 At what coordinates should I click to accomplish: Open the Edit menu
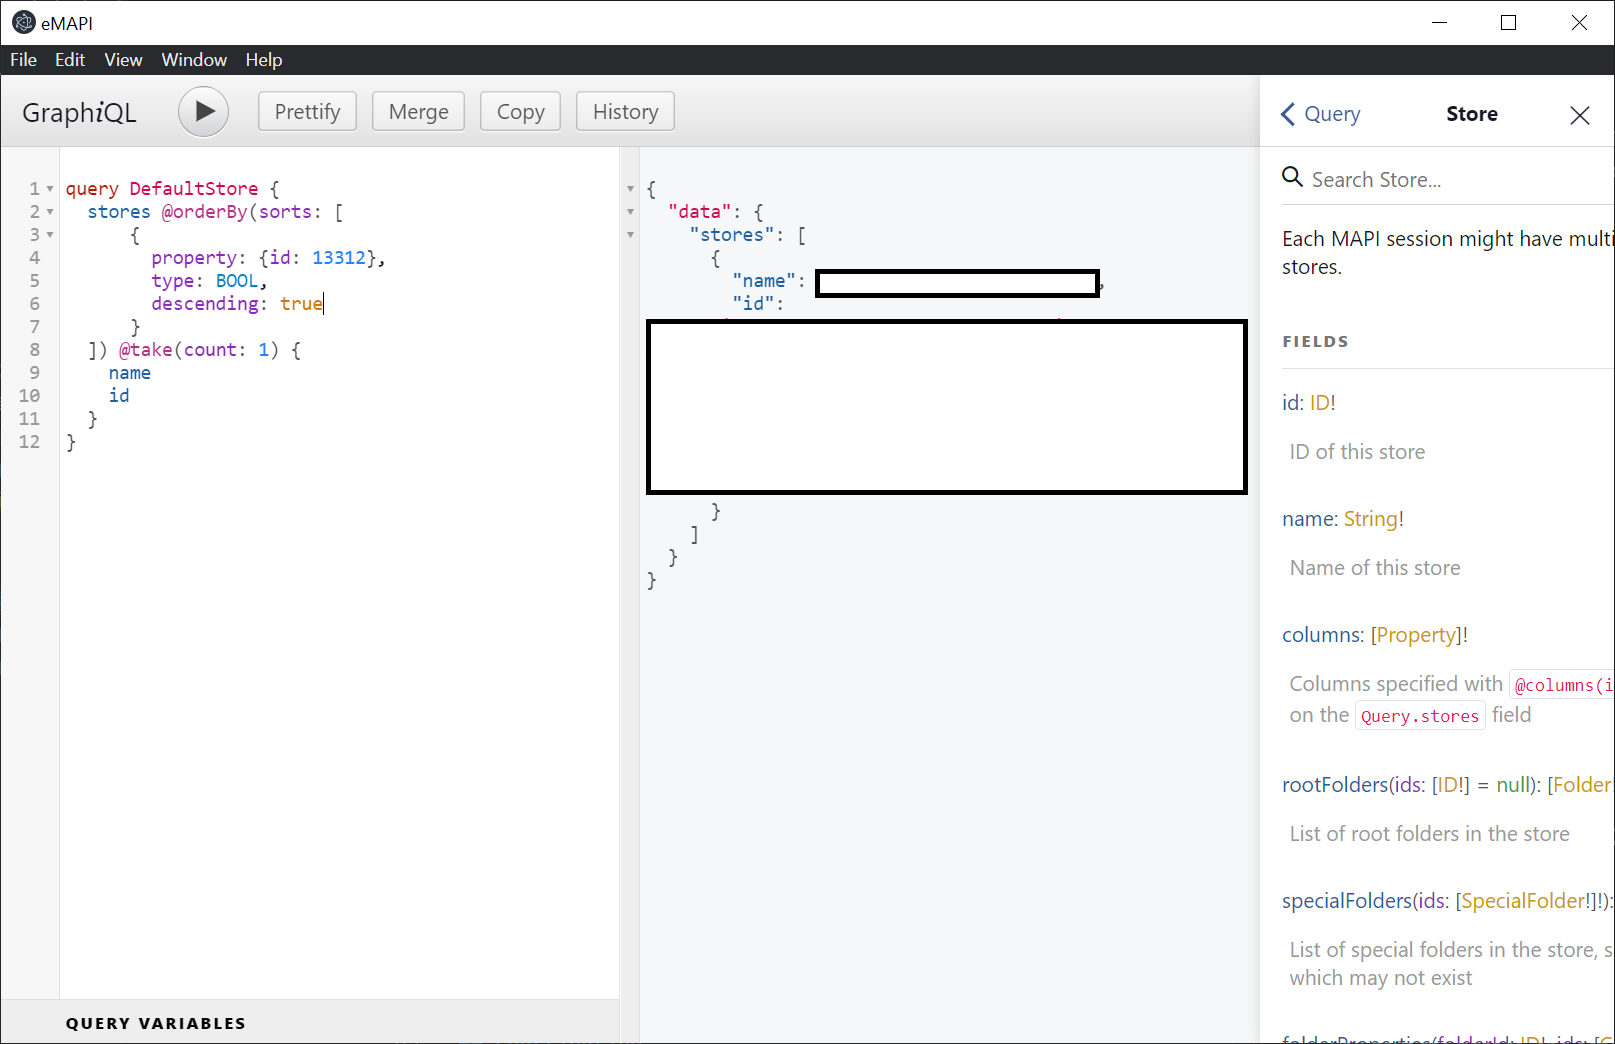(70, 60)
